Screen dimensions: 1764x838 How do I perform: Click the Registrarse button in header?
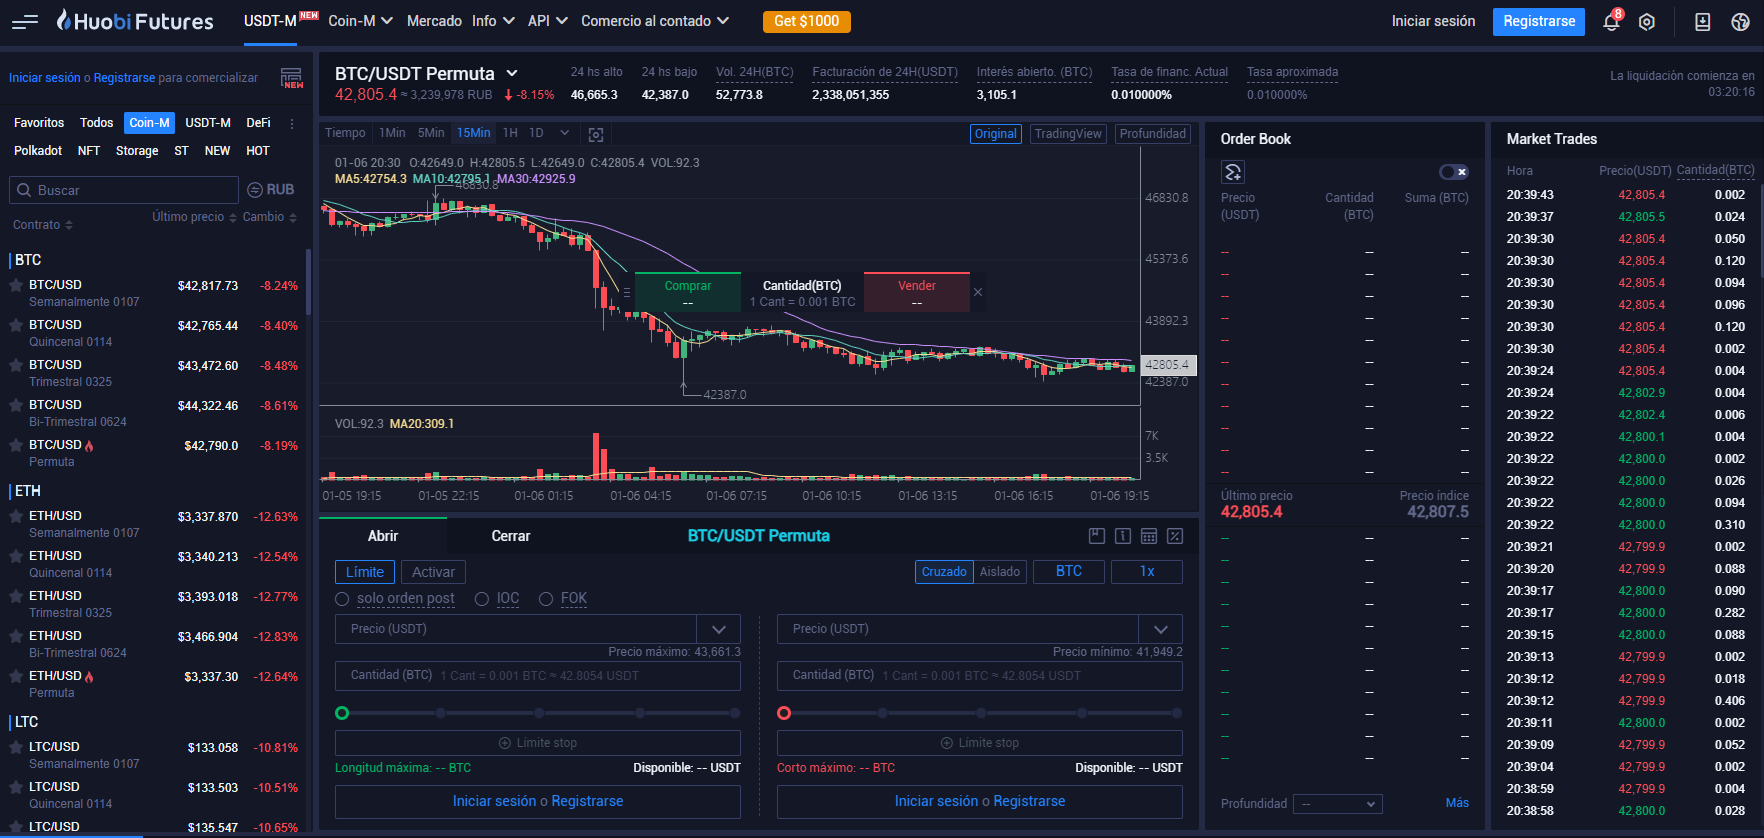1539,21
